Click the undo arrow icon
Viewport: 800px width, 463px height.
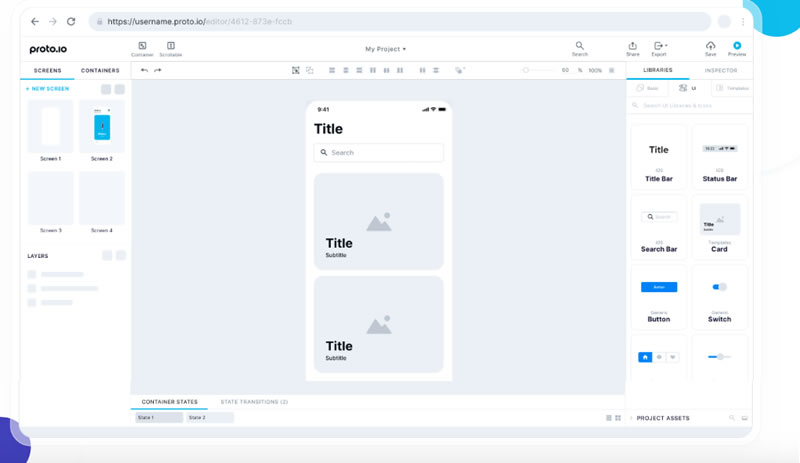tap(144, 70)
